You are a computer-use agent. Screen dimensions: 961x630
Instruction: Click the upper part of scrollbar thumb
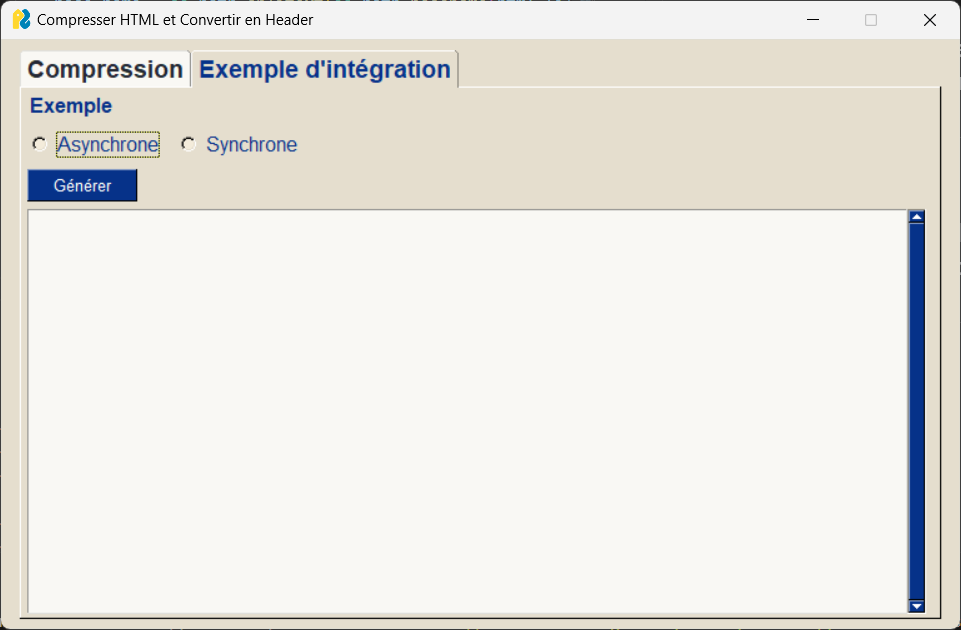(x=916, y=276)
